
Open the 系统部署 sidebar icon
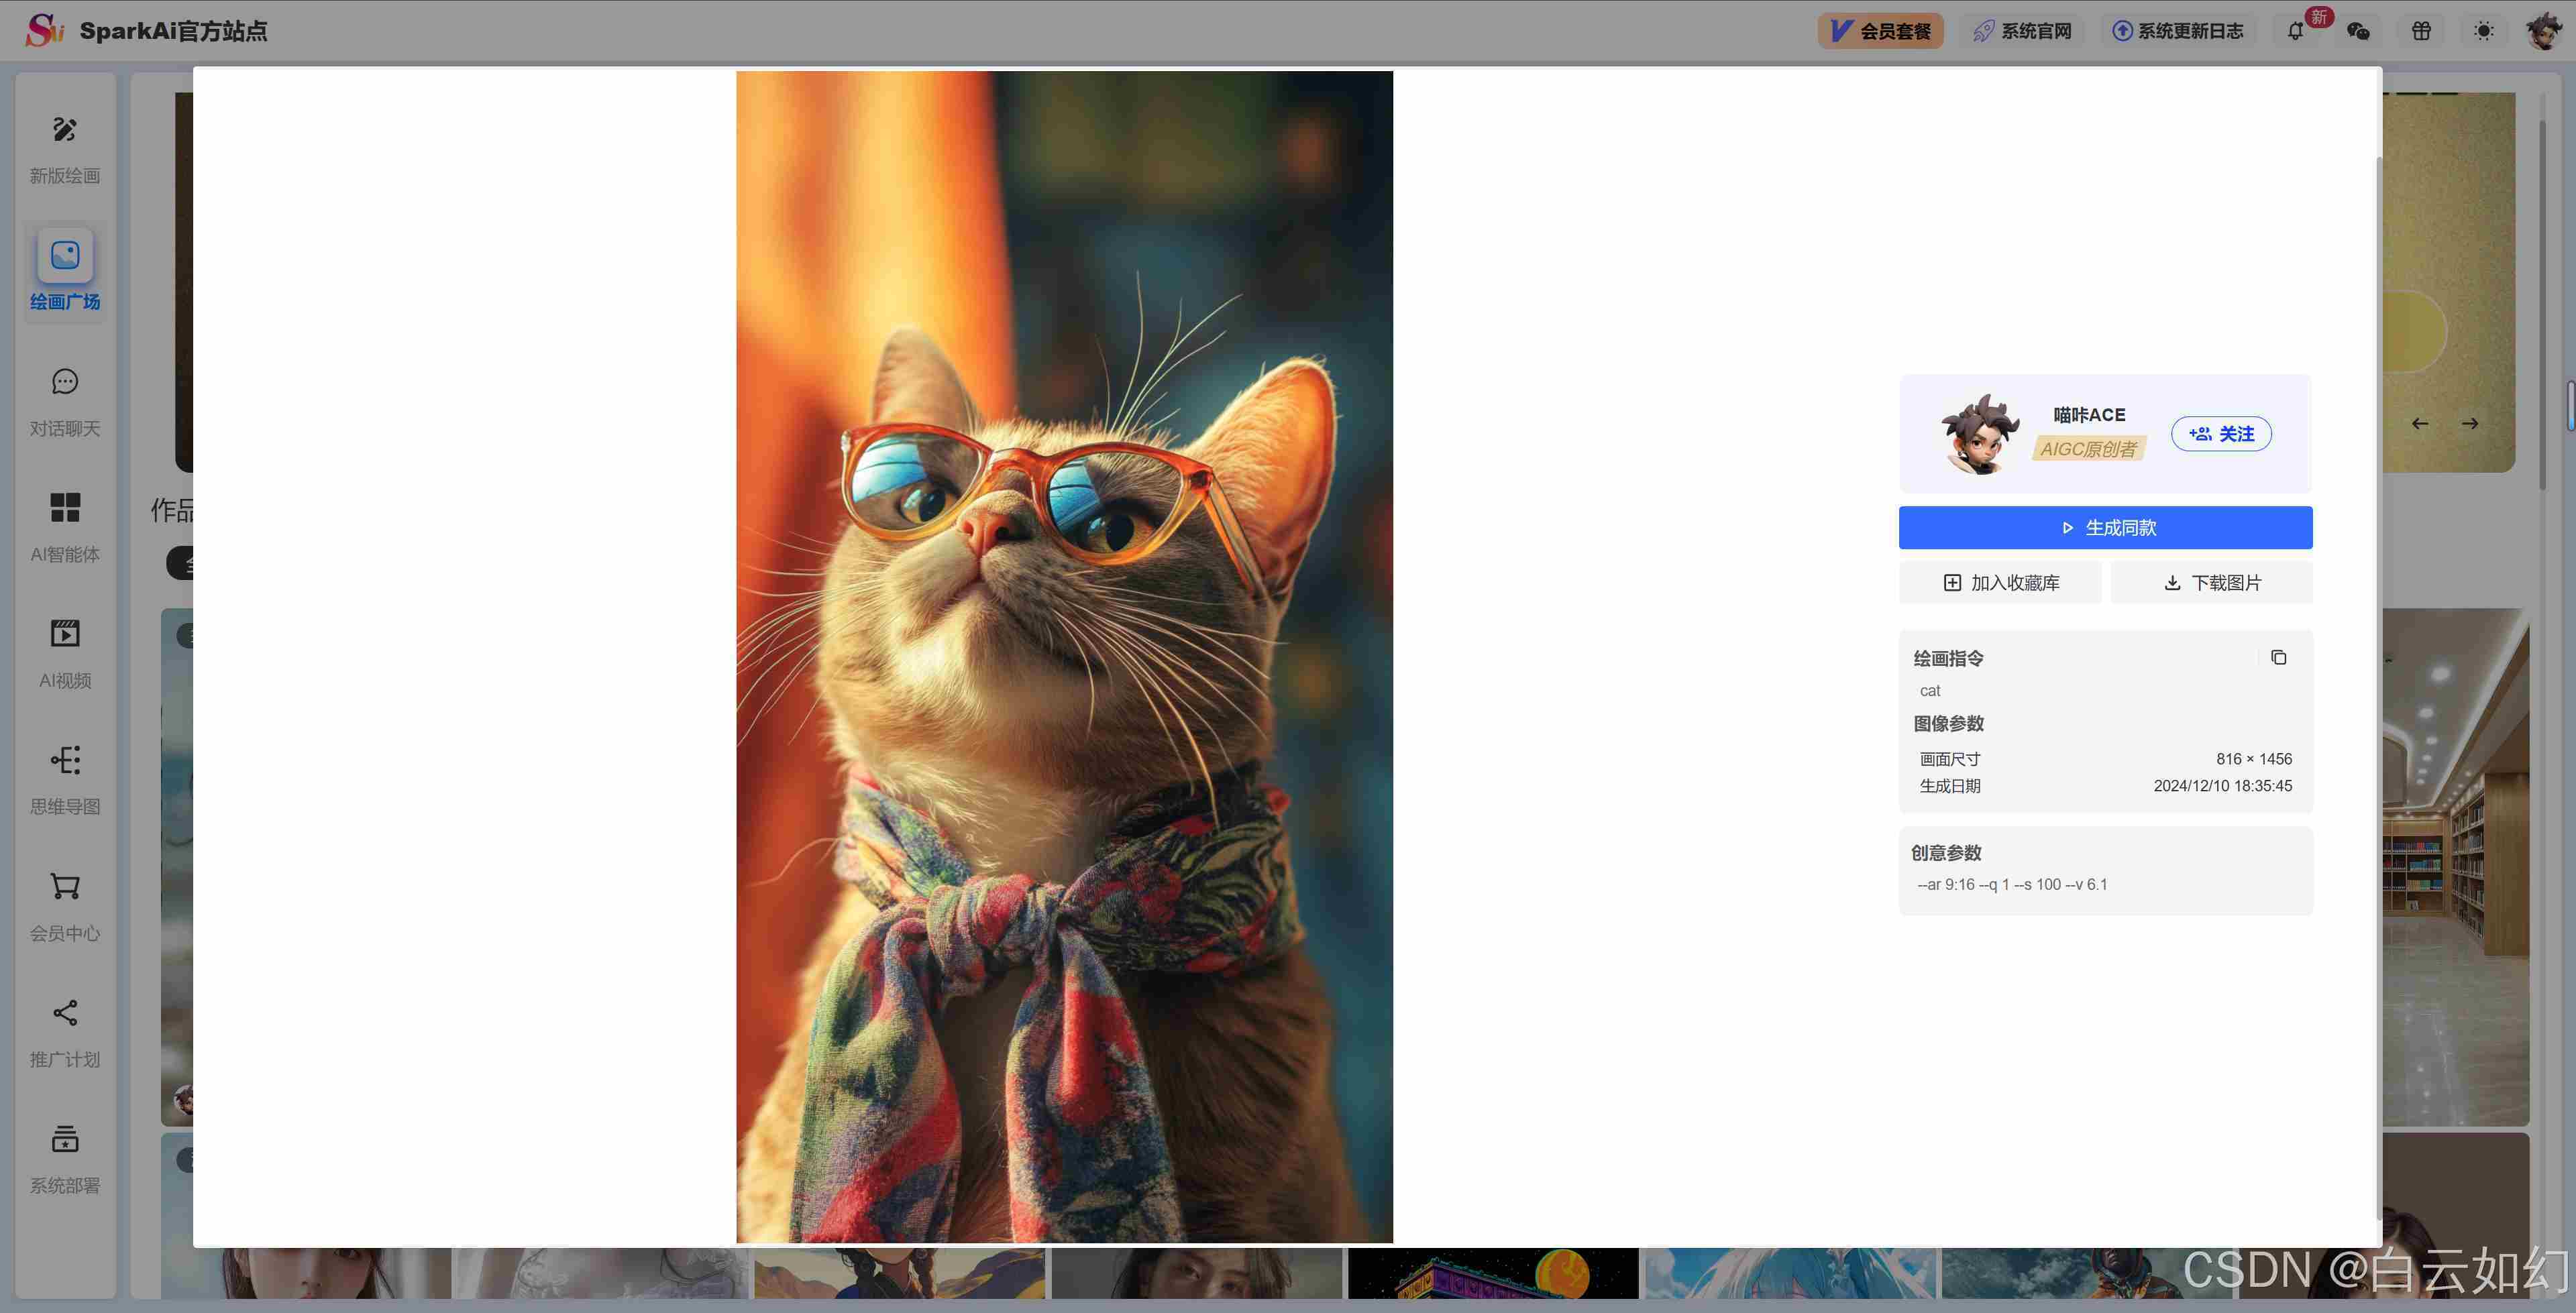65,1139
